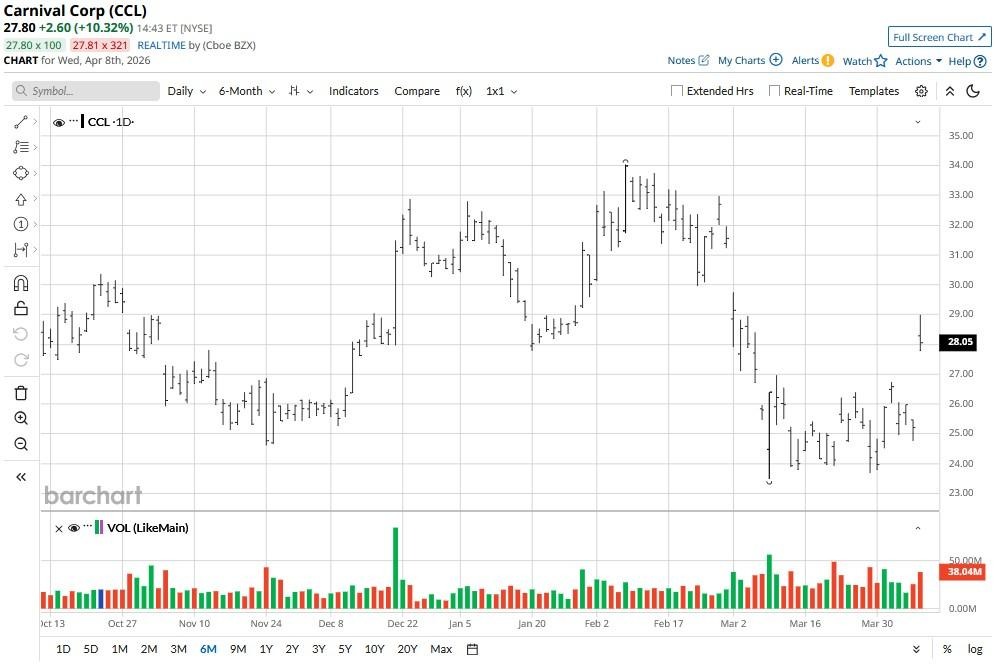This screenshot has width=995, height=666.
Task: Select the arrow marker tool
Action: pos(21,199)
